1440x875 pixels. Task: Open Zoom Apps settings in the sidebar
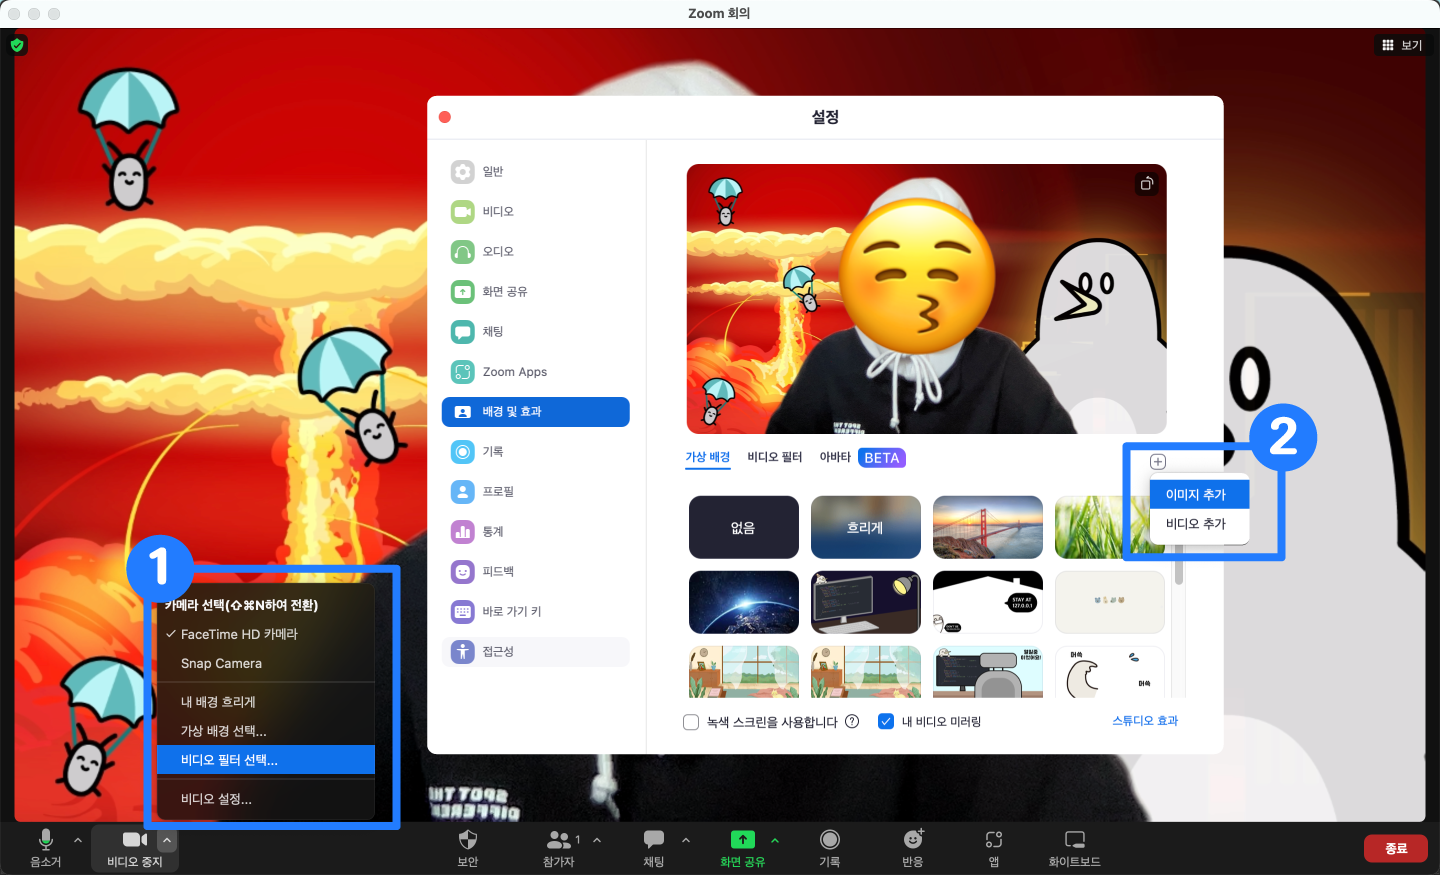tap(535, 372)
